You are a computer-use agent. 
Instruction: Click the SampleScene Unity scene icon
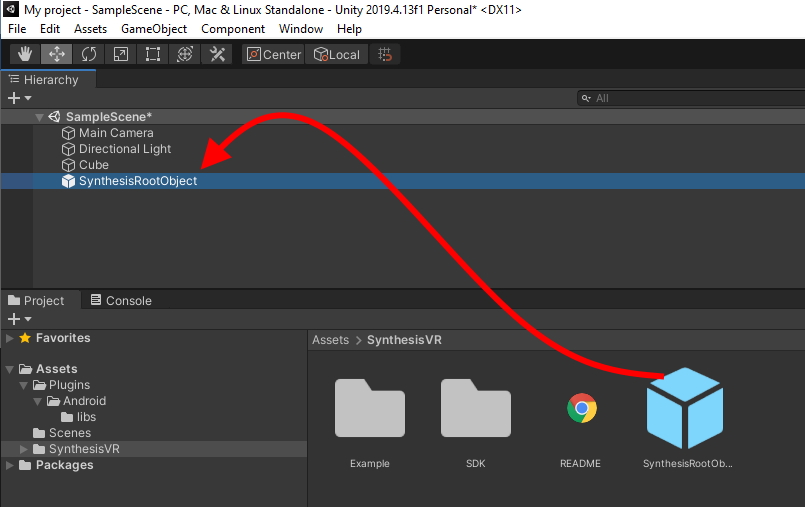click(54, 116)
